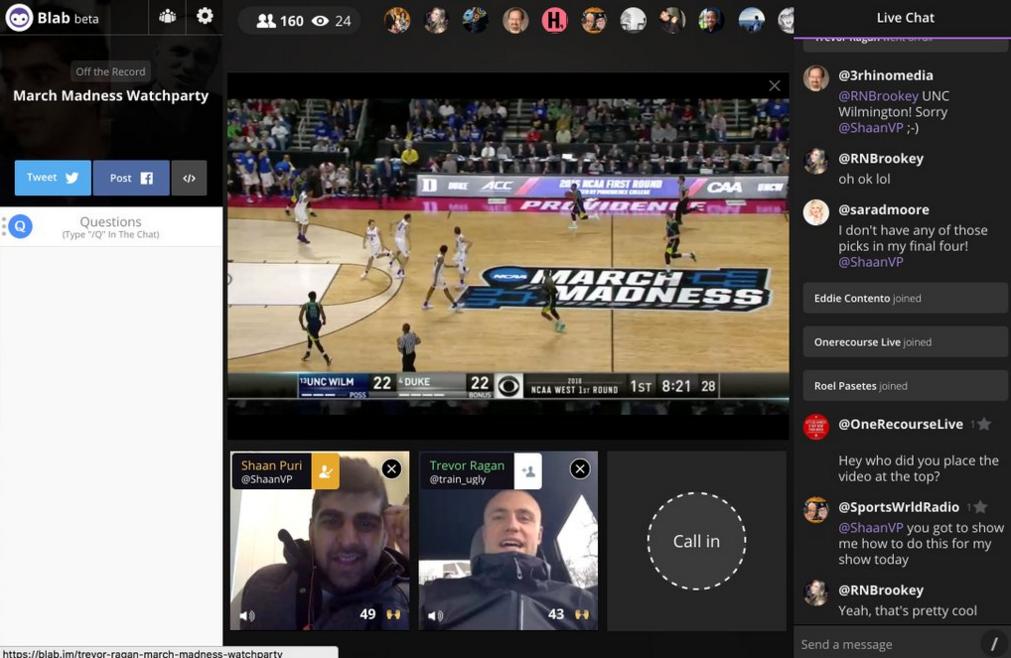Open the red H viewer avatar
This screenshot has height=658, width=1011.
click(x=554, y=20)
